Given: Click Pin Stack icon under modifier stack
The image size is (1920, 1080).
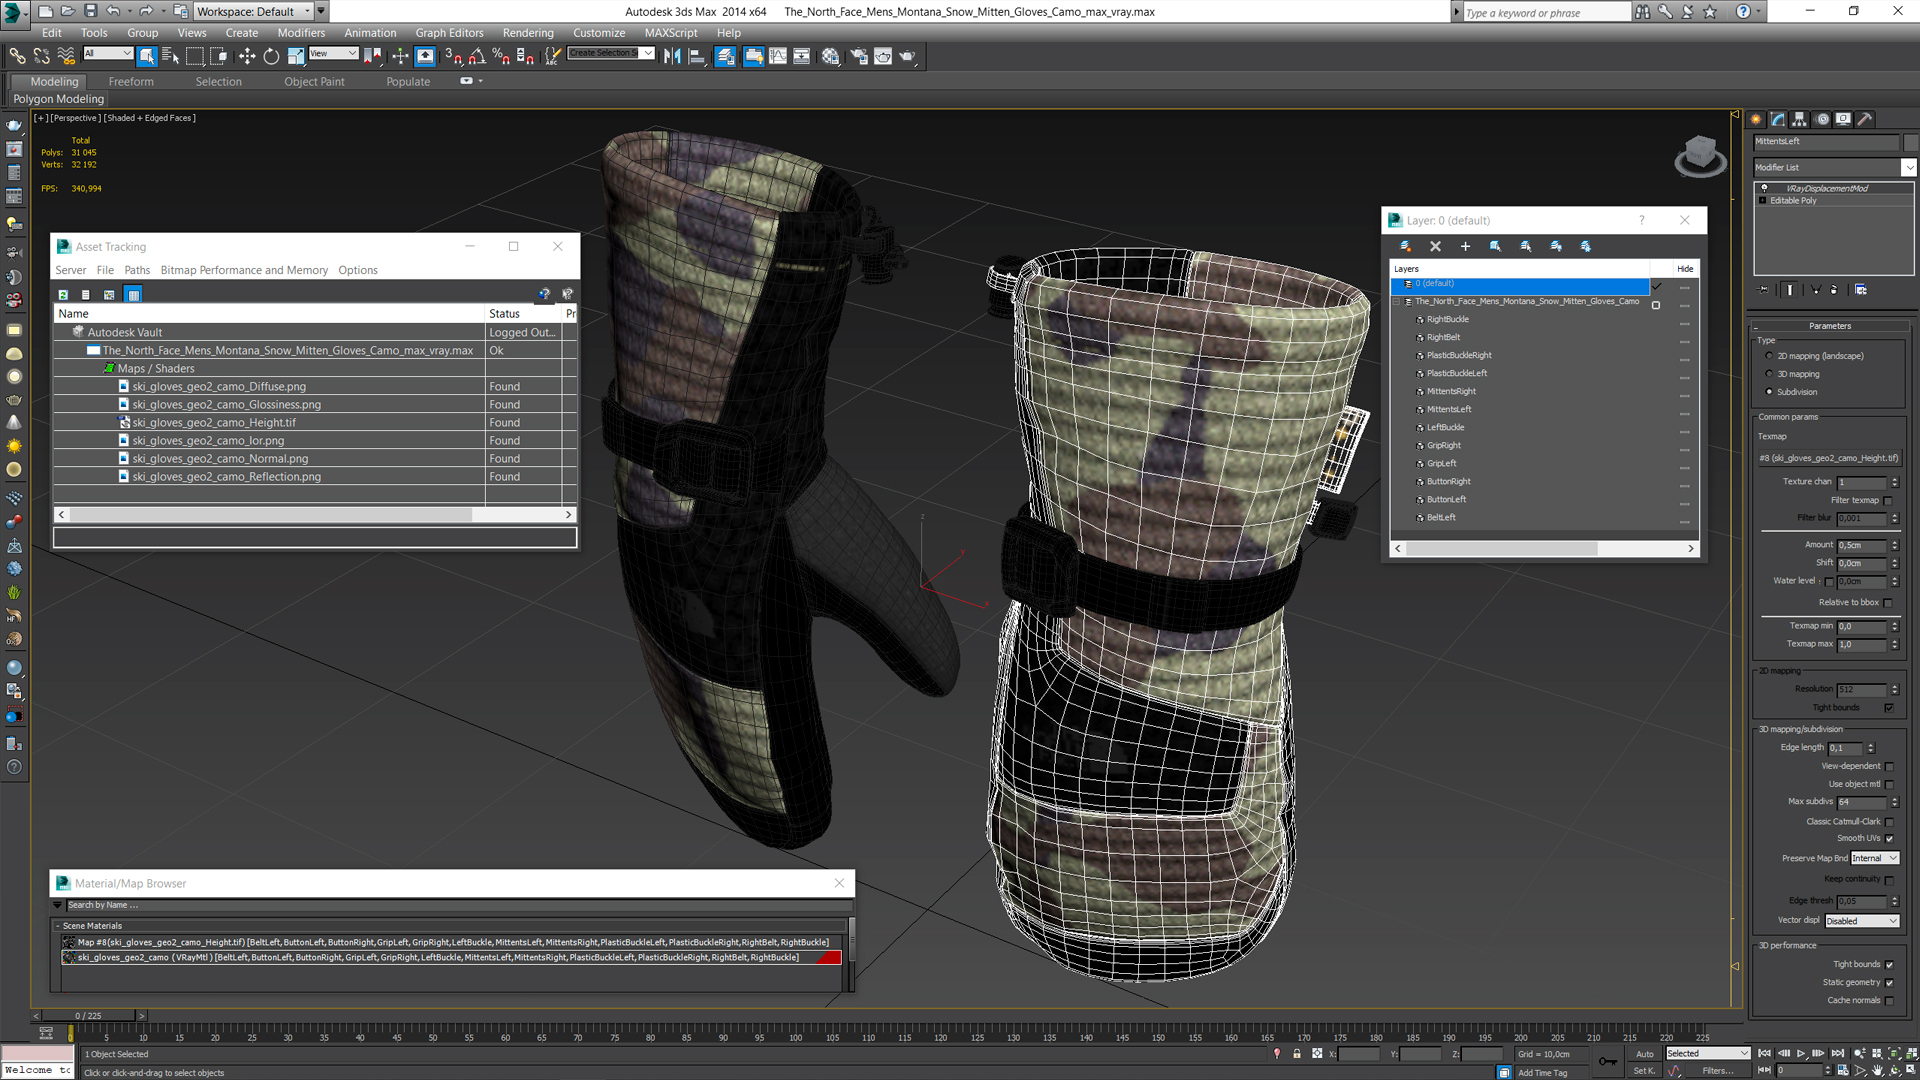Looking at the screenshot, I should click(x=1763, y=290).
